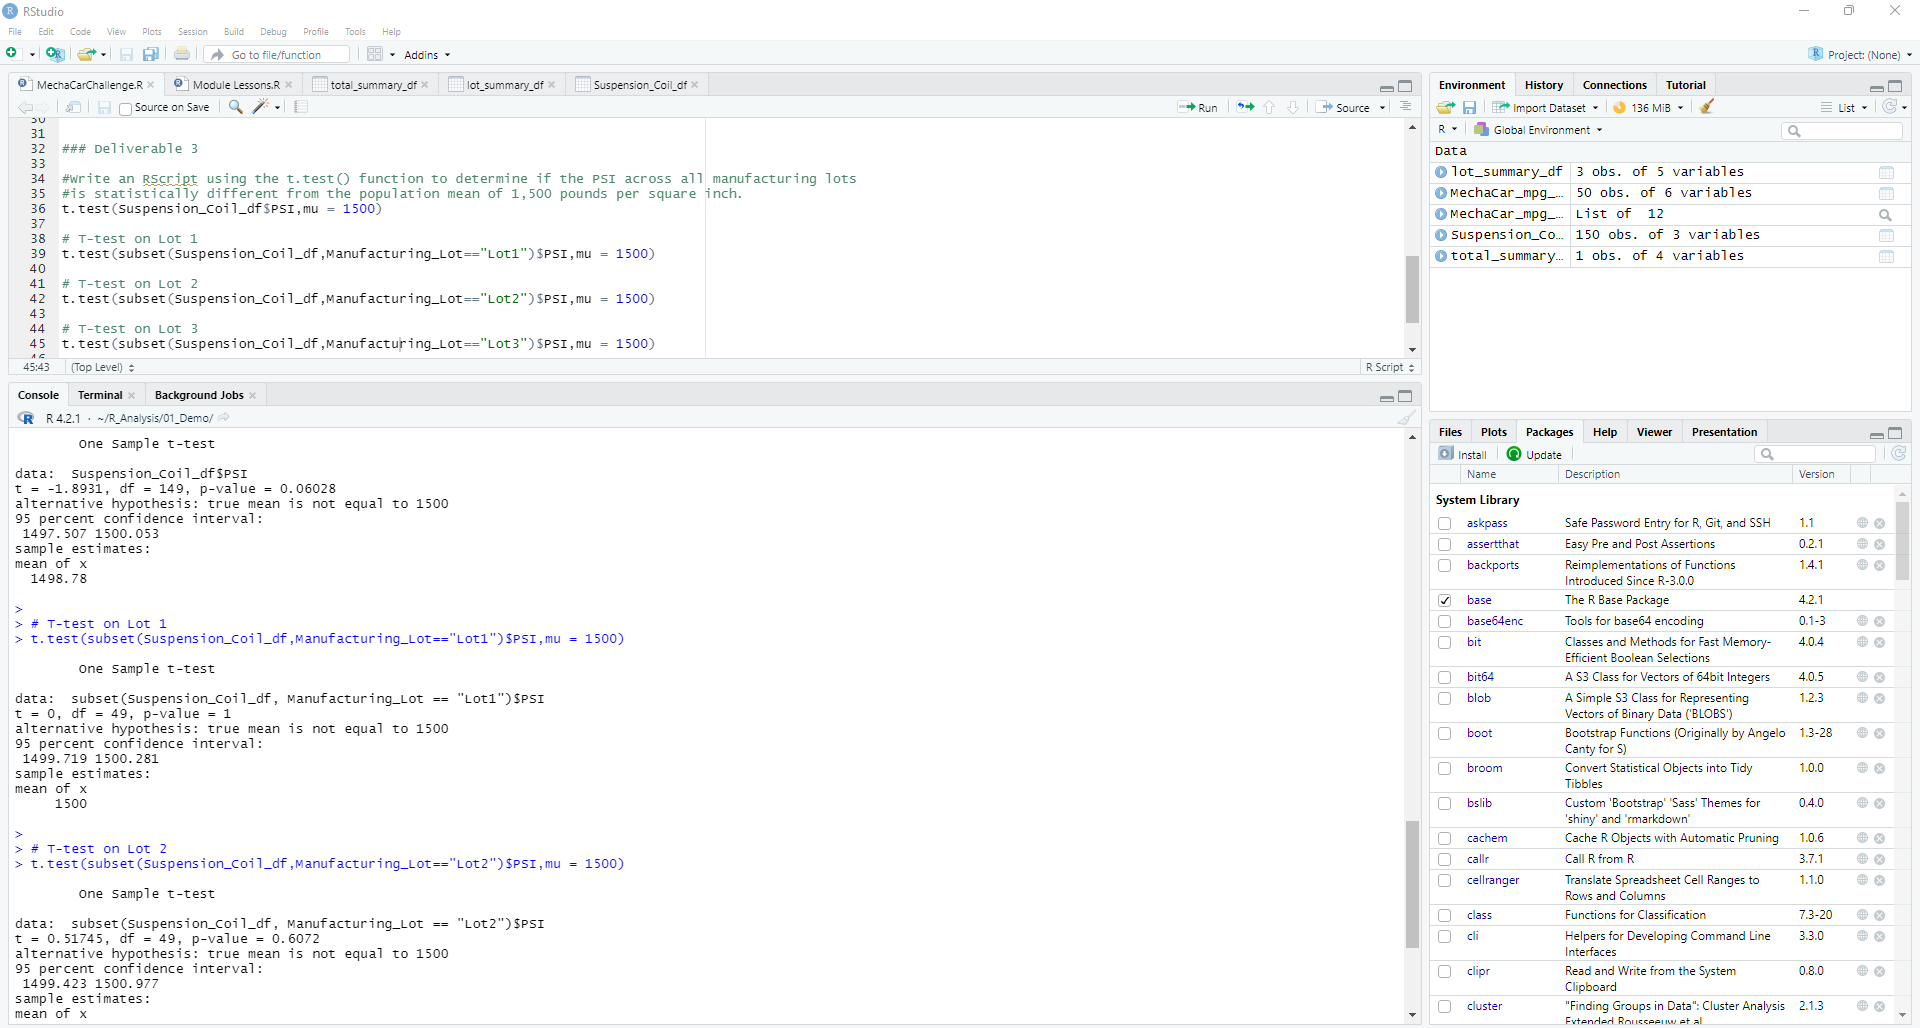Click the Print document icon
The width and height of the screenshot is (1920, 1028).
pos(182,54)
